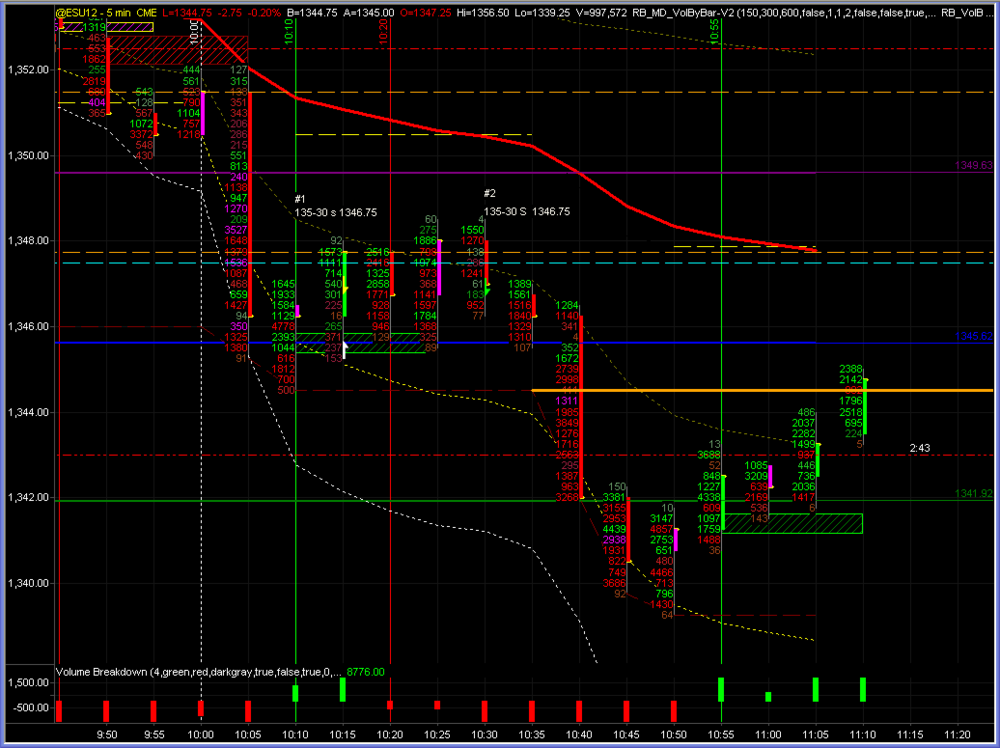The image size is (1000, 748).
Task: Click the 135-30 note beneath #2
Action: 527,212
